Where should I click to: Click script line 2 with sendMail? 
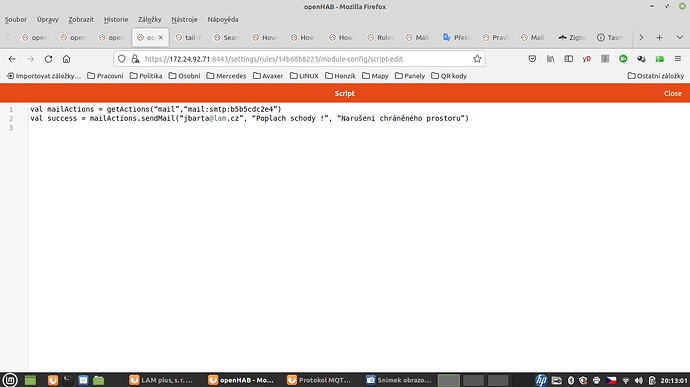coord(250,118)
